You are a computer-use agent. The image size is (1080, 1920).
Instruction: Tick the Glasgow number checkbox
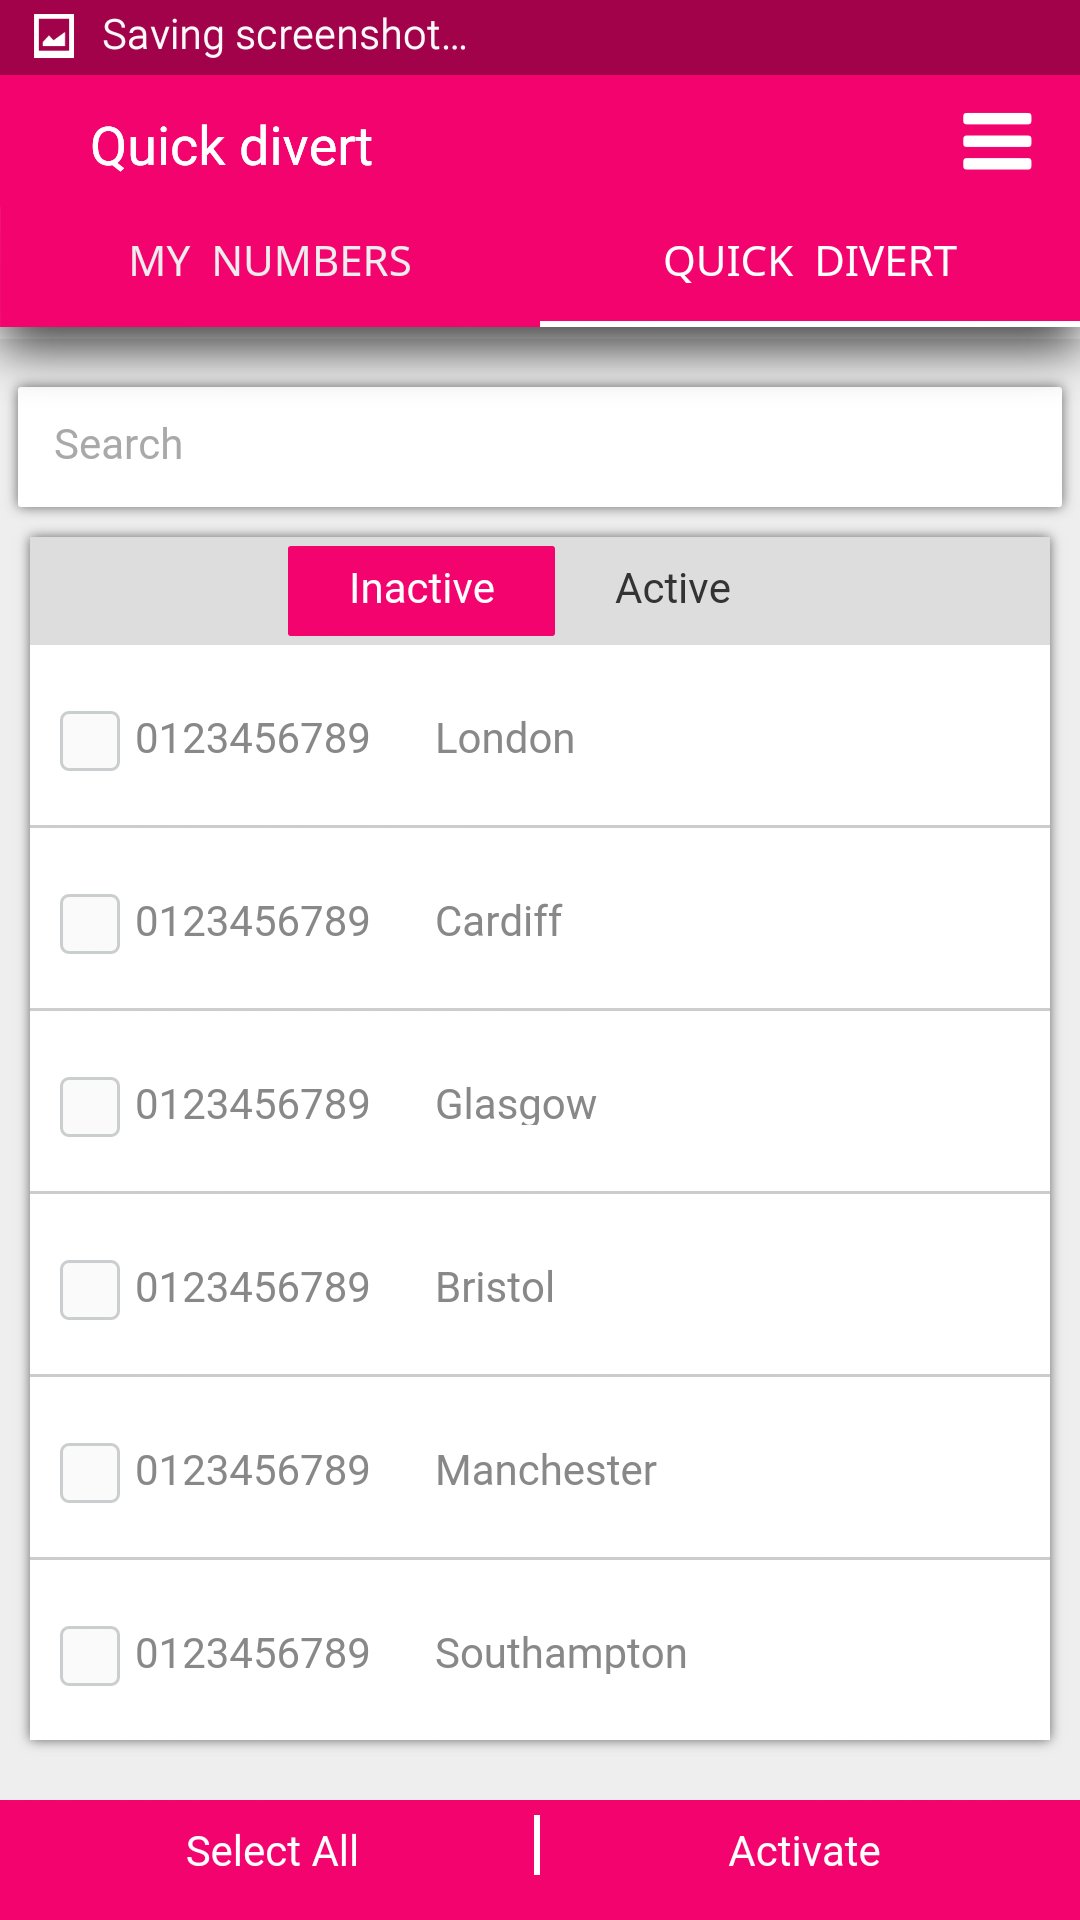(90, 1107)
